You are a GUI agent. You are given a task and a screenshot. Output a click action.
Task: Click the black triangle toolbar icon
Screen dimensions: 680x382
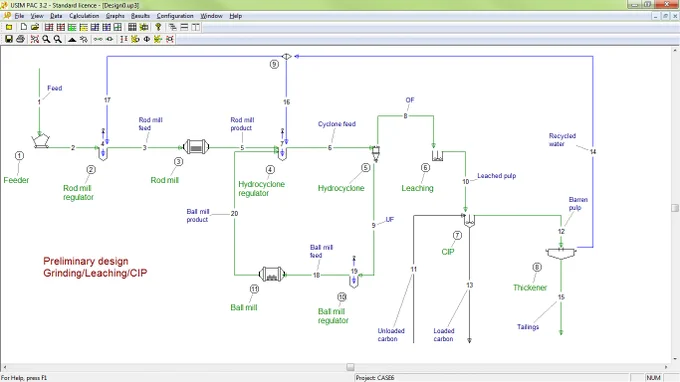pyautogui.click(x=72, y=39)
